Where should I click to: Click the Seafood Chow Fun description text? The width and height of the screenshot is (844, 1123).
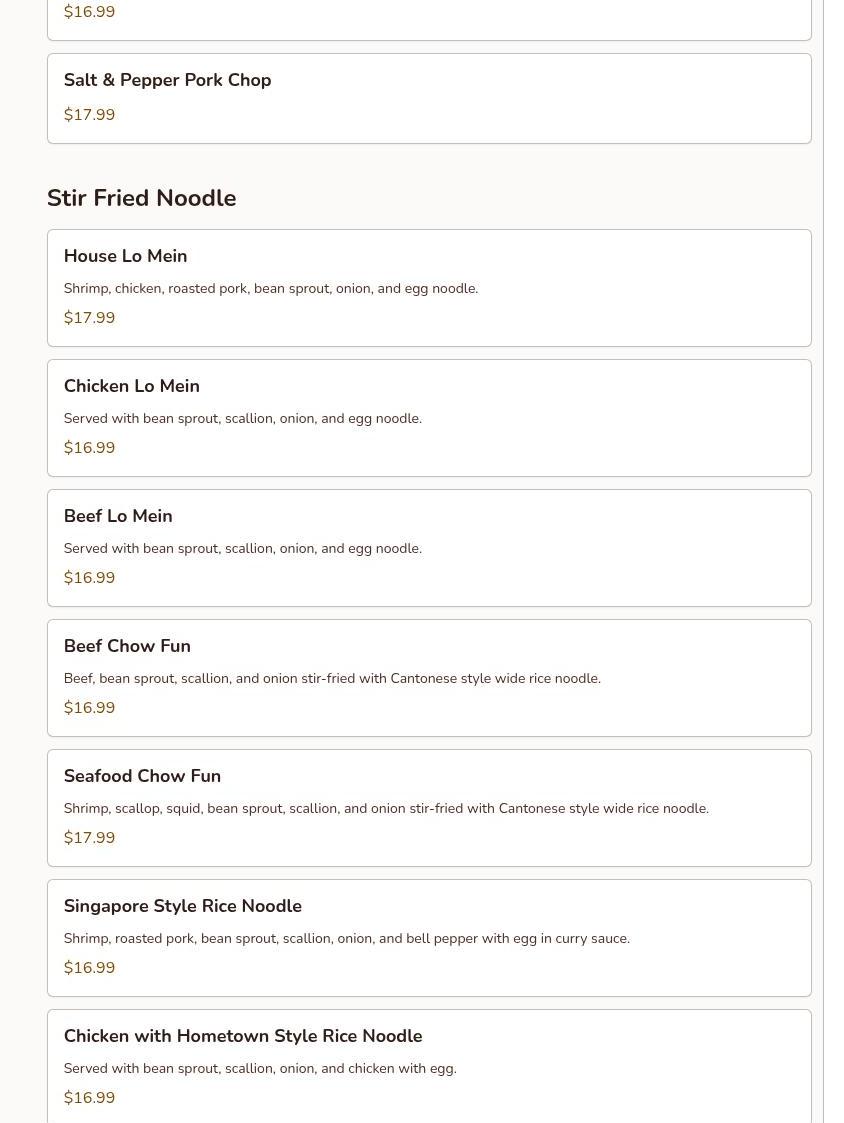click(x=385, y=809)
